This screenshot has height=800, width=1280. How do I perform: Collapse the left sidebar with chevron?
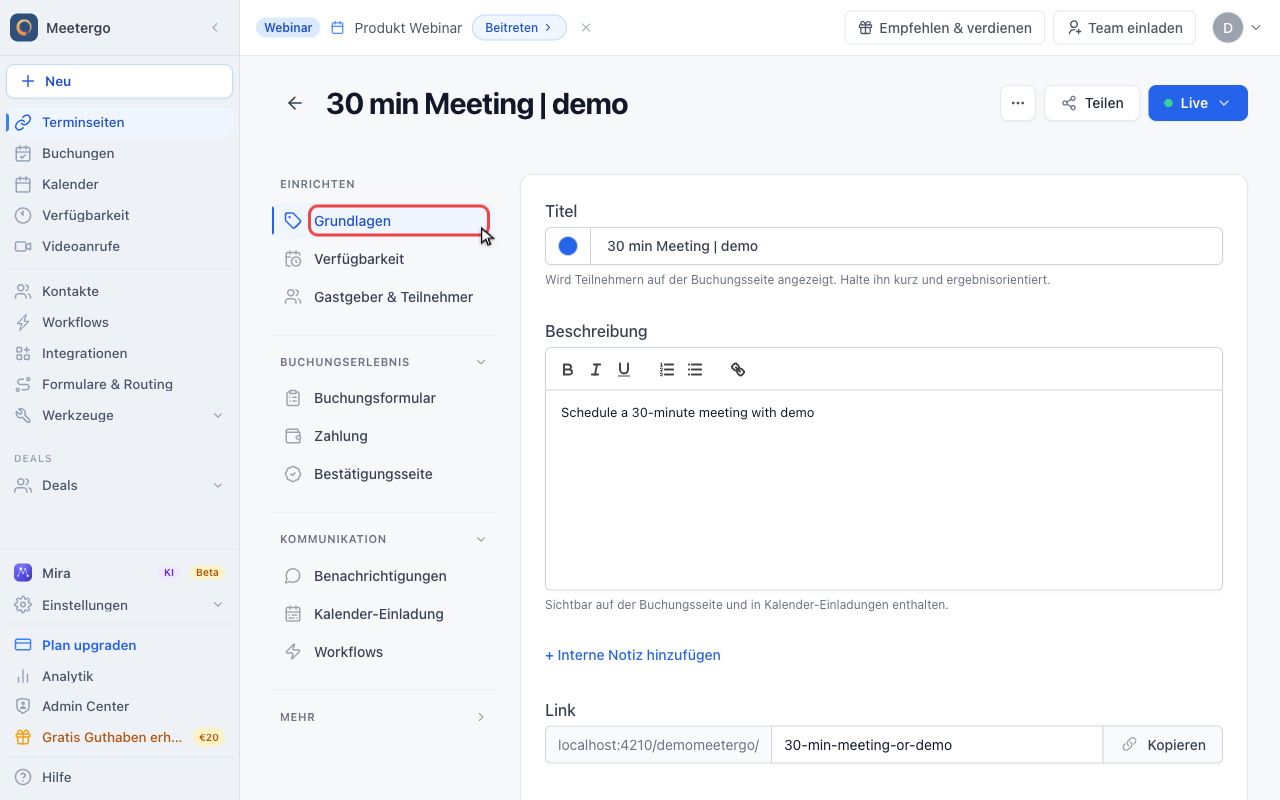tap(215, 28)
